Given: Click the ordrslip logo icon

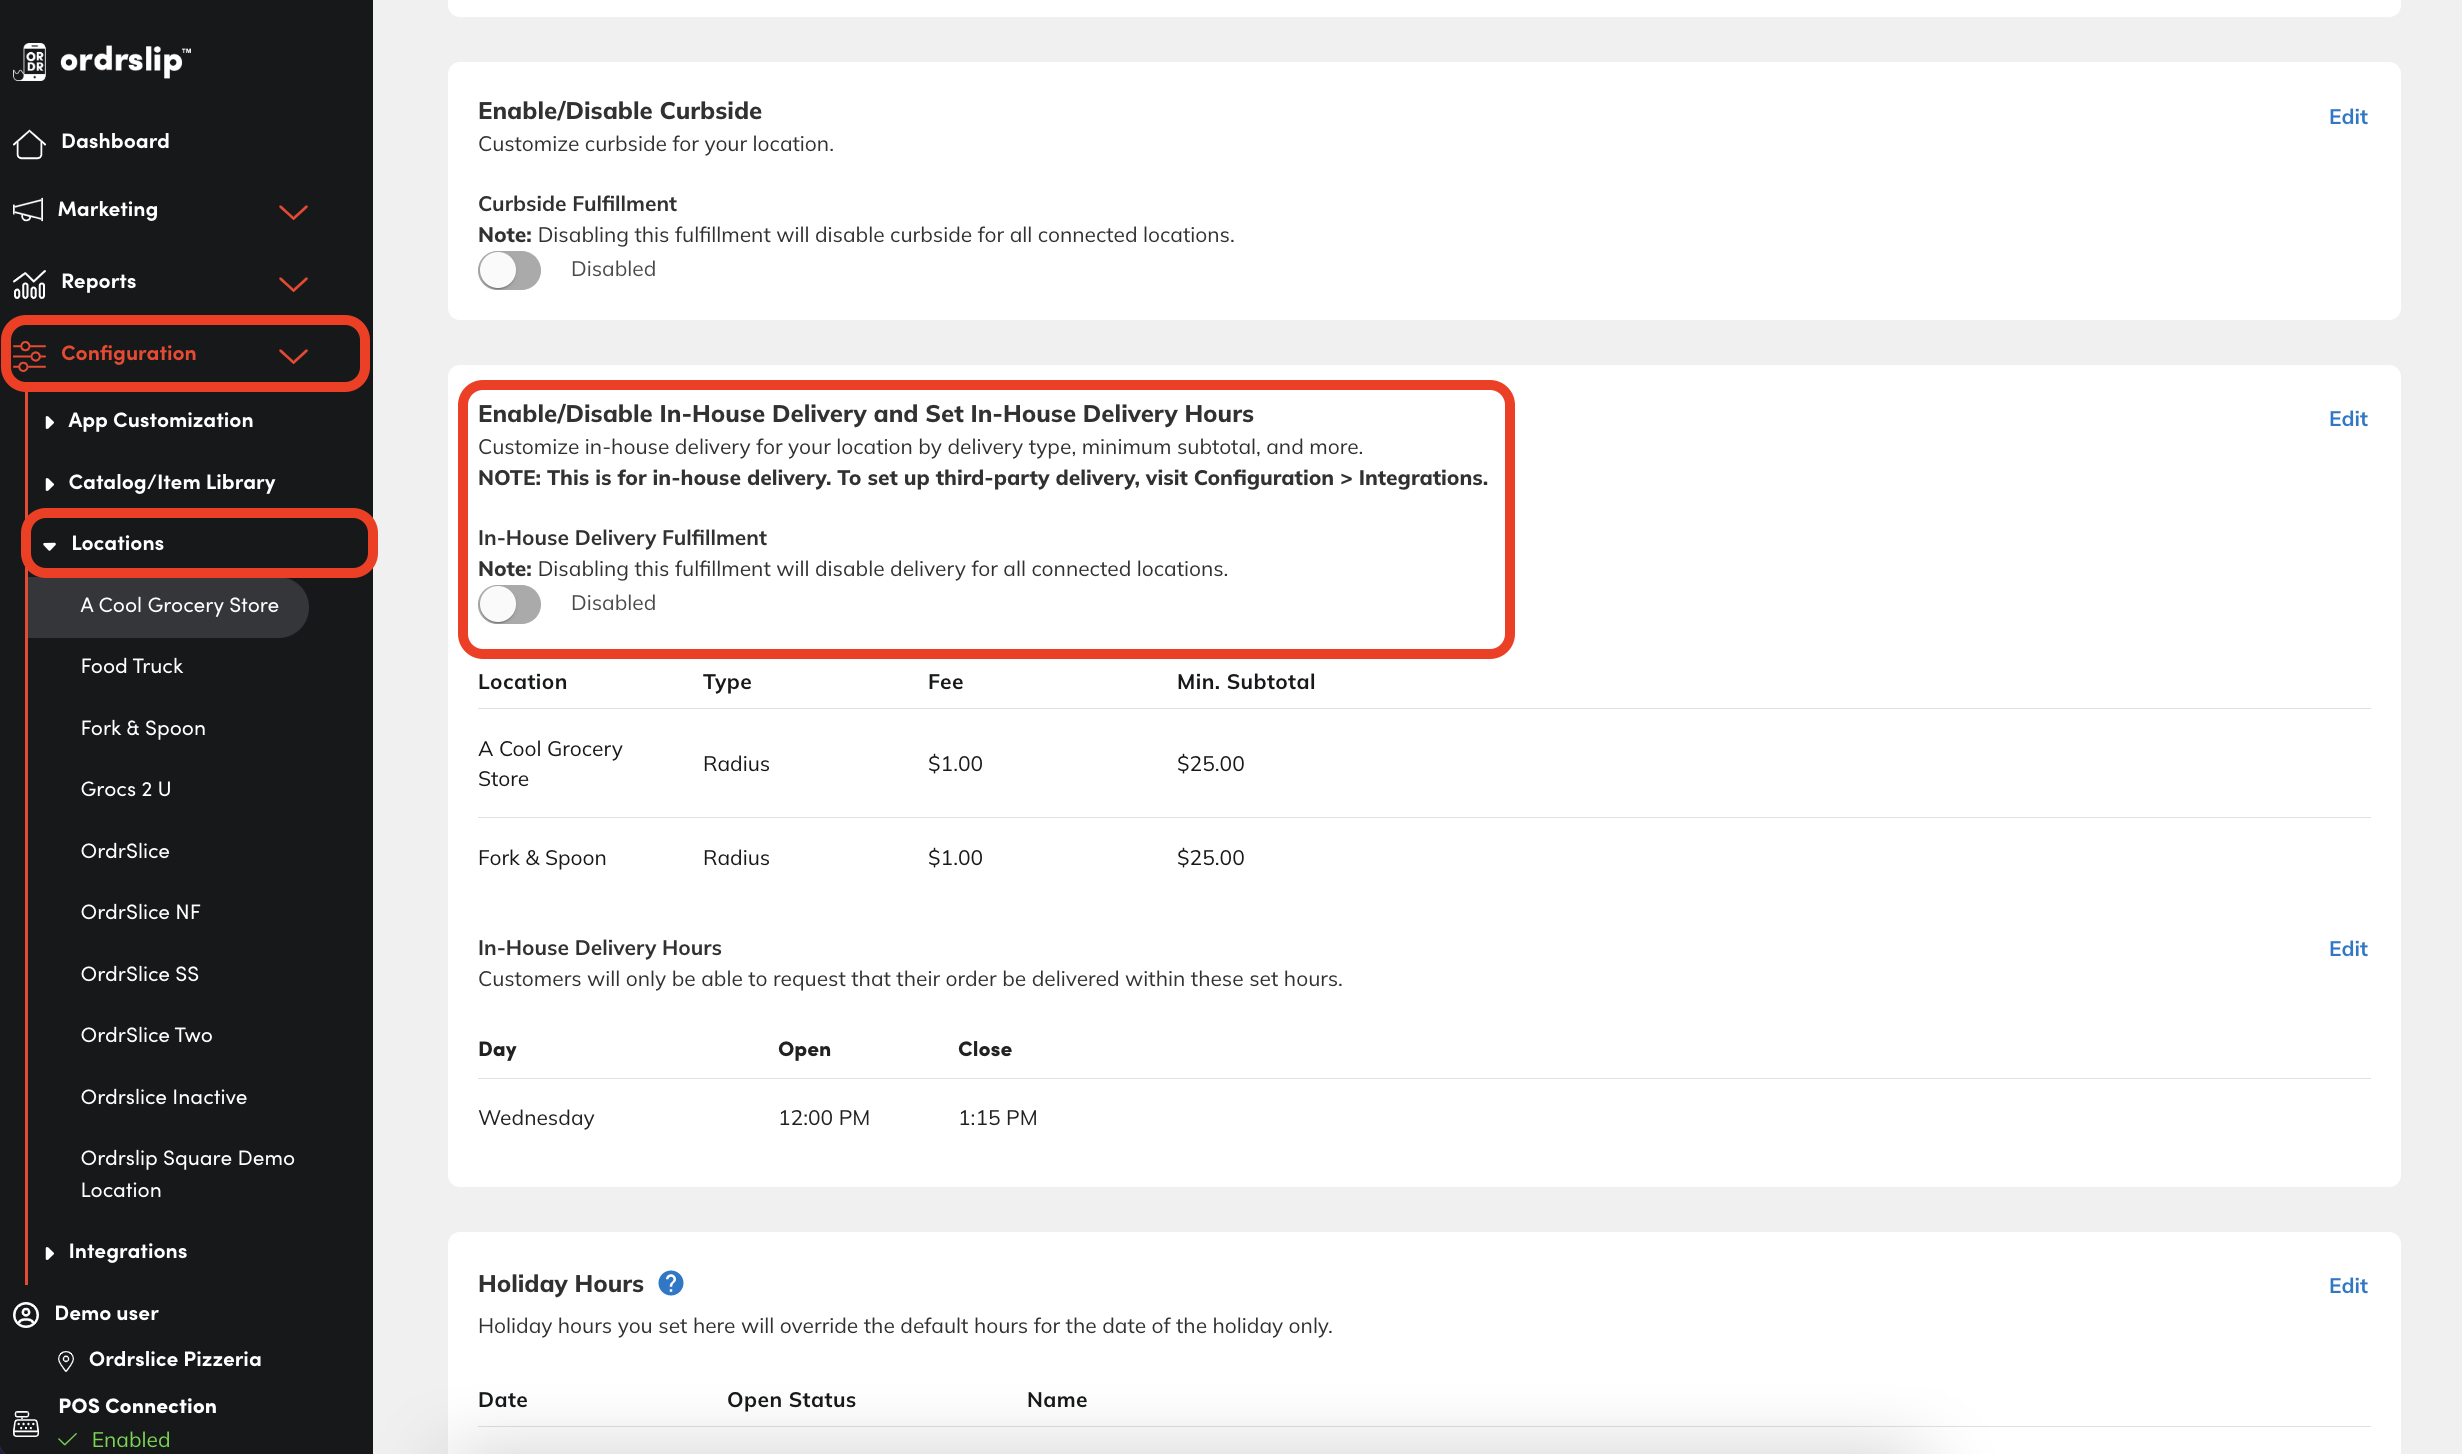Looking at the screenshot, I should tap(31, 61).
